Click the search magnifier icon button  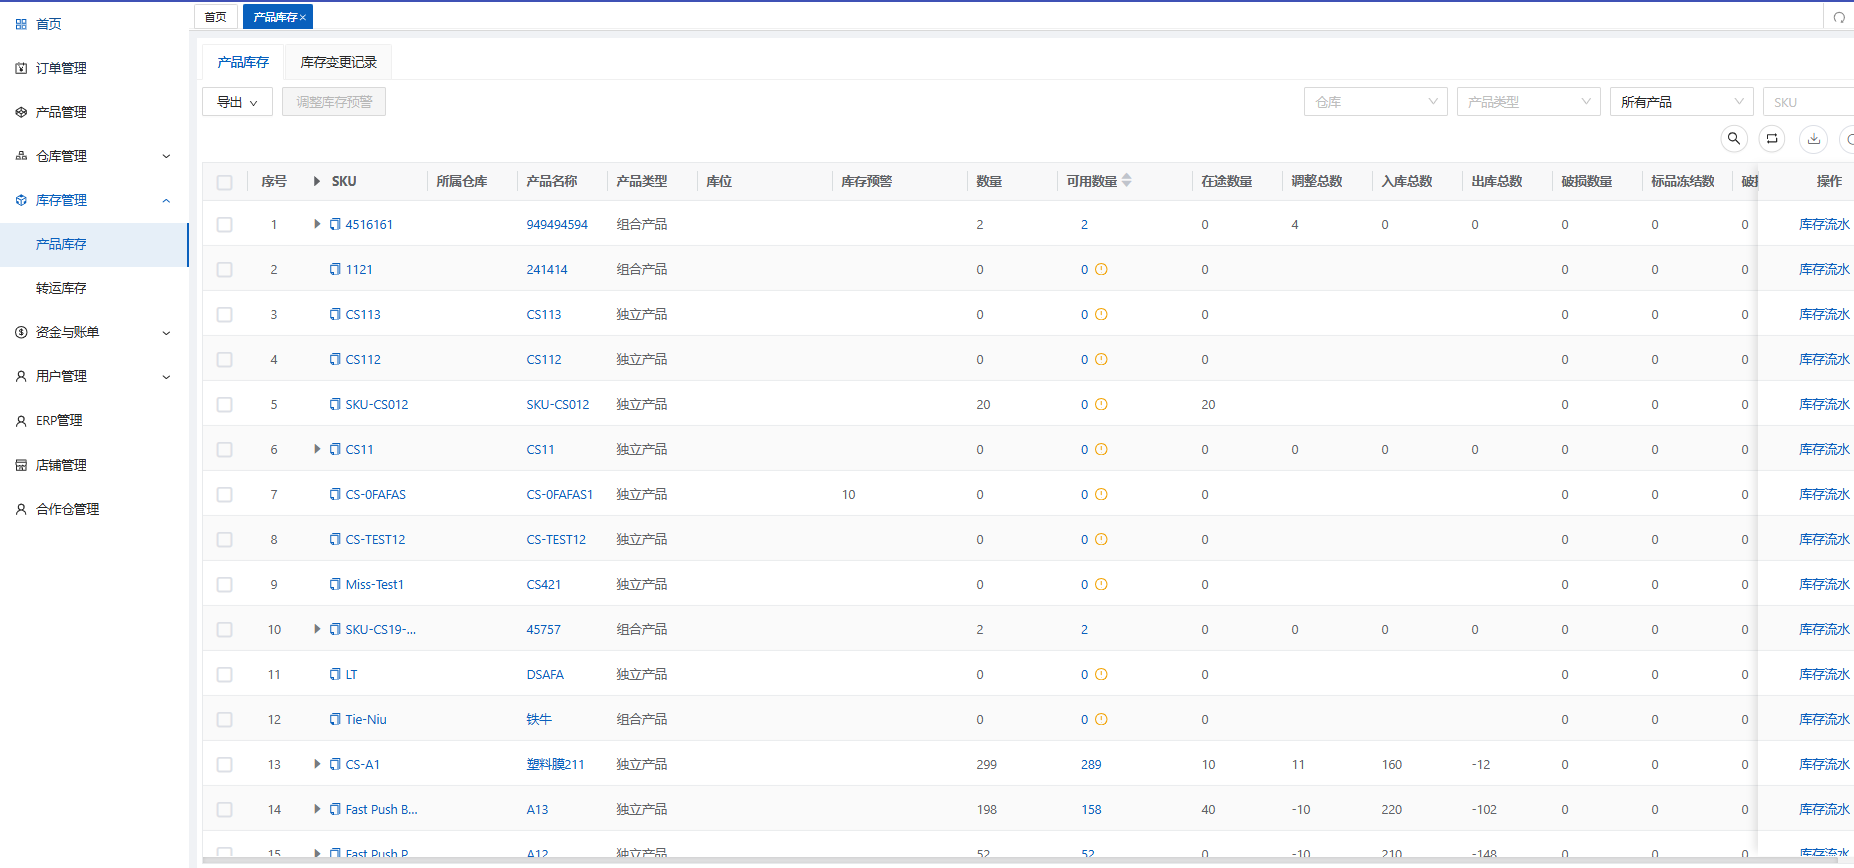tap(1734, 139)
